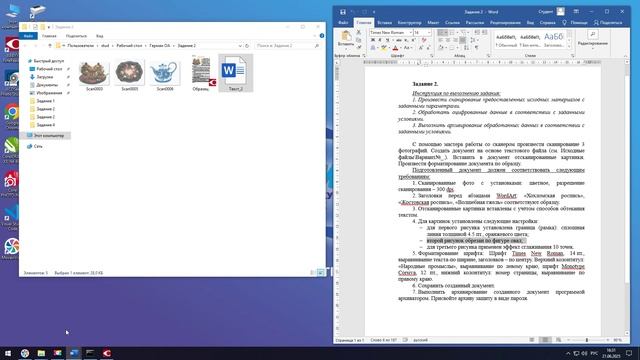Toggle strikethrough formatting in Word

click(398, 40)
